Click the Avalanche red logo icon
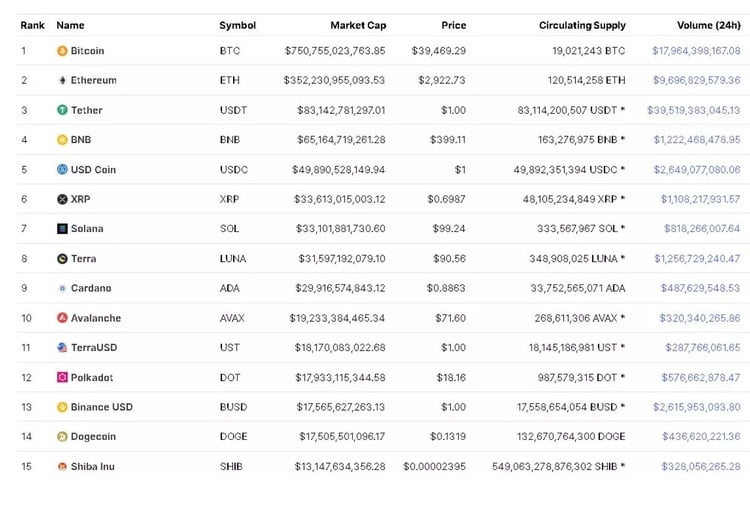The width and height of the screenshot is (750, 510). pyautogui.click(x=62, y=318)
